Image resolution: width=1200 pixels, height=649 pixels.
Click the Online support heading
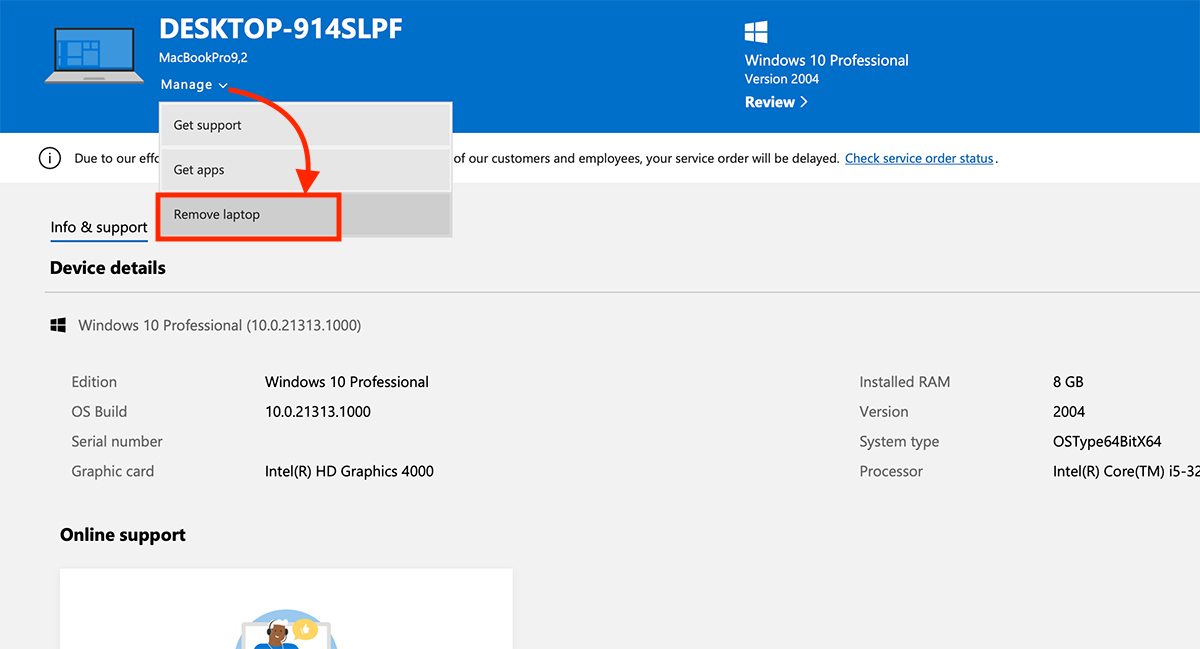[x=123, y=535]
